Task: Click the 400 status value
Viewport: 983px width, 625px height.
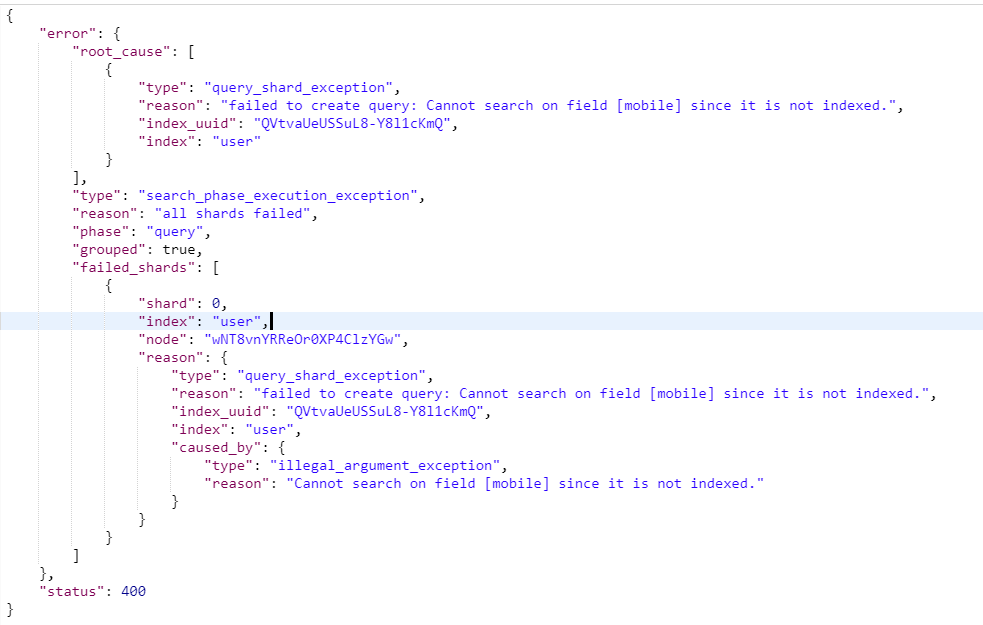Action: [133, 592]
